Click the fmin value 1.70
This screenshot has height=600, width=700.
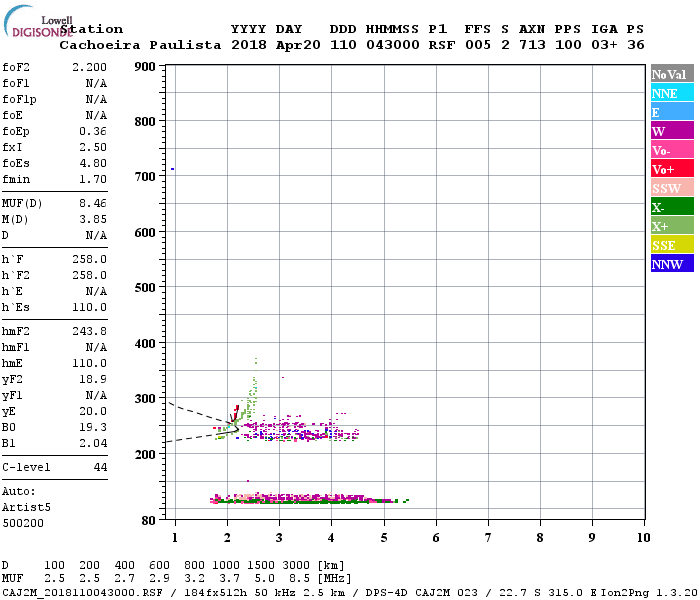(x=93, y=179)
